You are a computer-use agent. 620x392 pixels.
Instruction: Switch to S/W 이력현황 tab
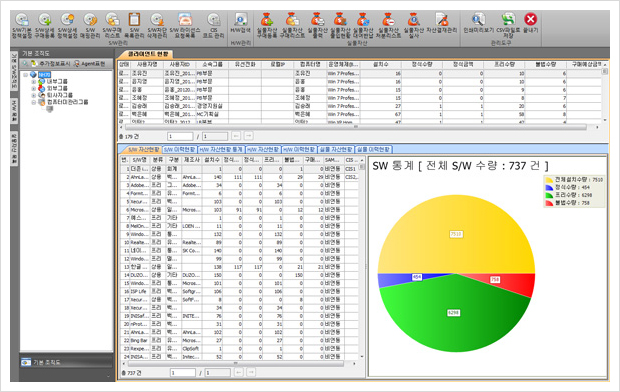(x=180, y=150)
